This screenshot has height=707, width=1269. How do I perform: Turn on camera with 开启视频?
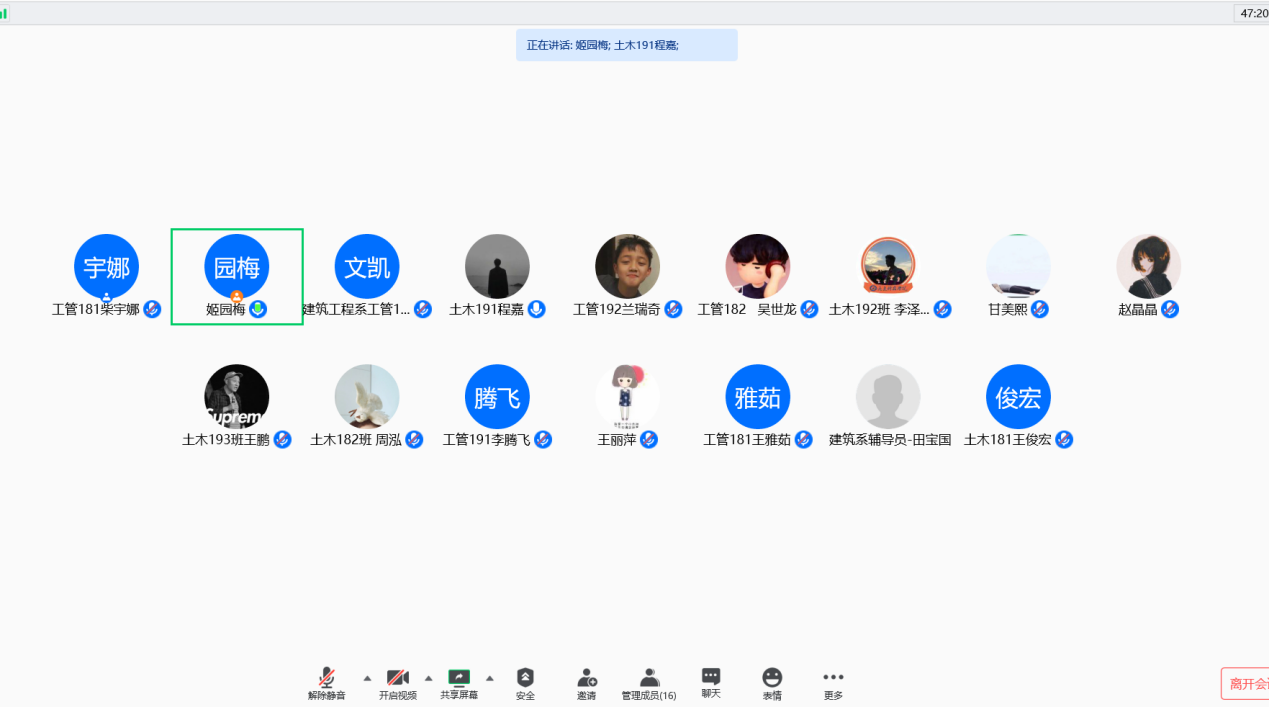[x=397, y=678]
